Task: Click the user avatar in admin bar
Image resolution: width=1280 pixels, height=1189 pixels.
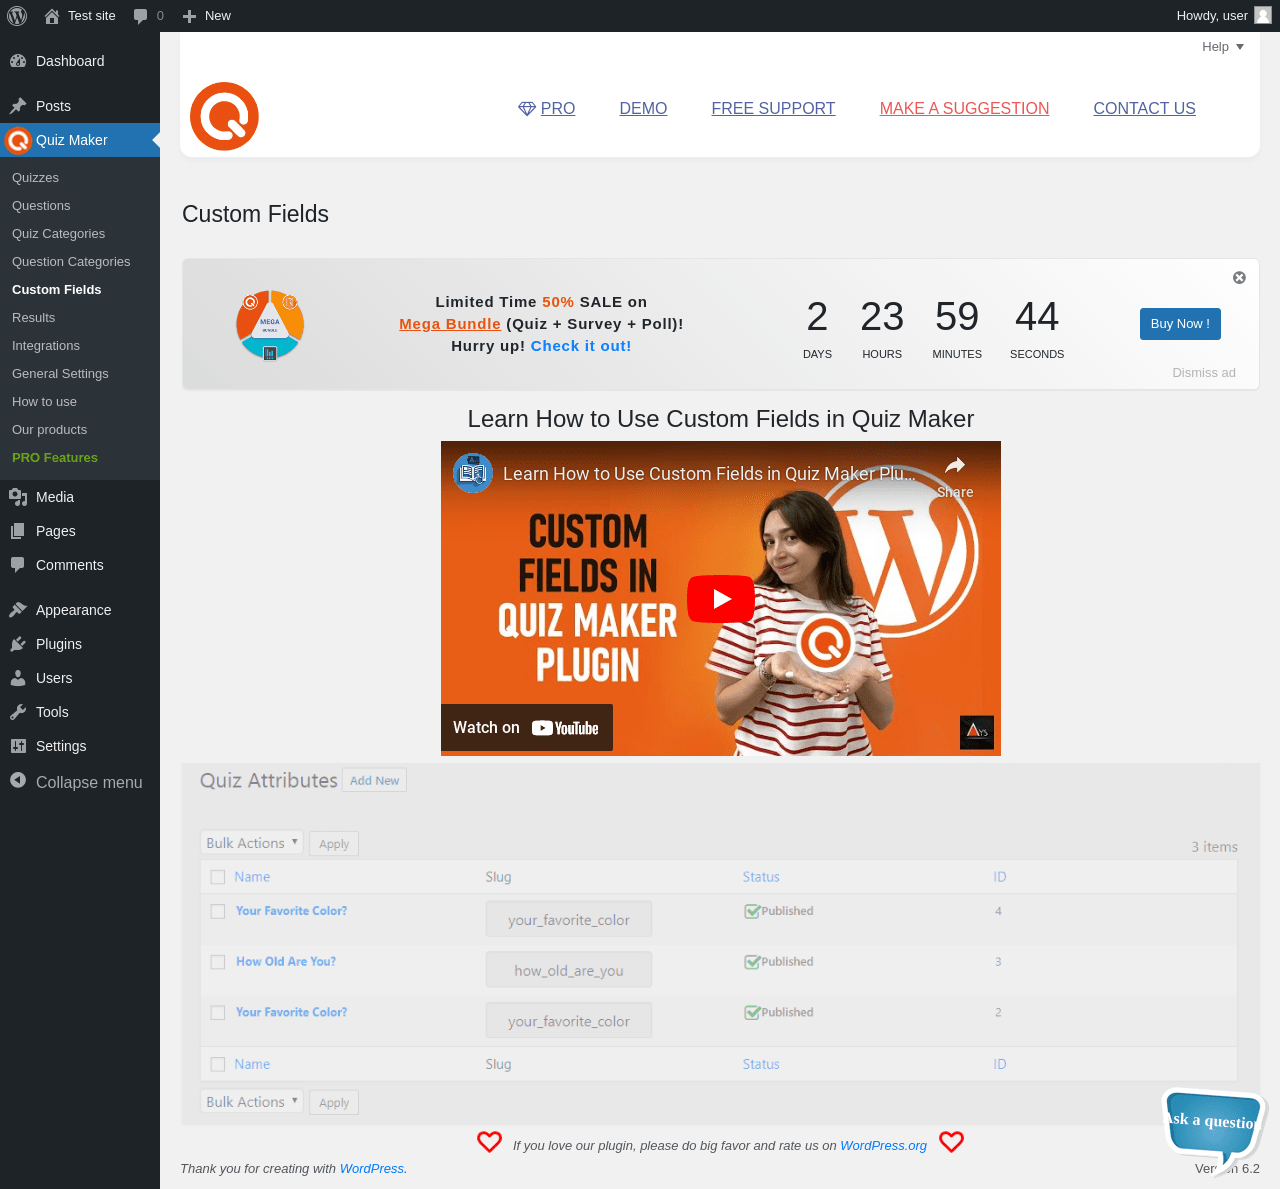Action: click(1263, 15)
